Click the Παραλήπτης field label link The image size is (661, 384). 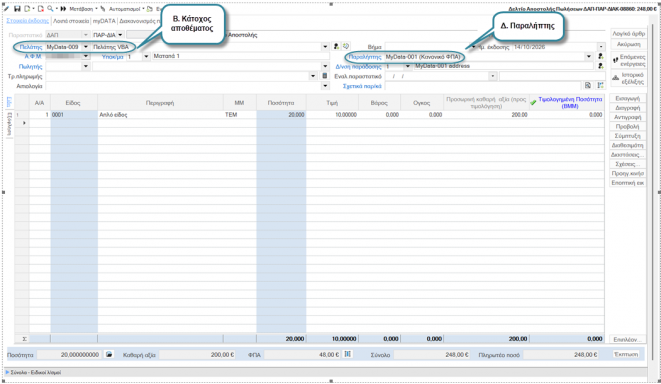[x=365, y=56]
